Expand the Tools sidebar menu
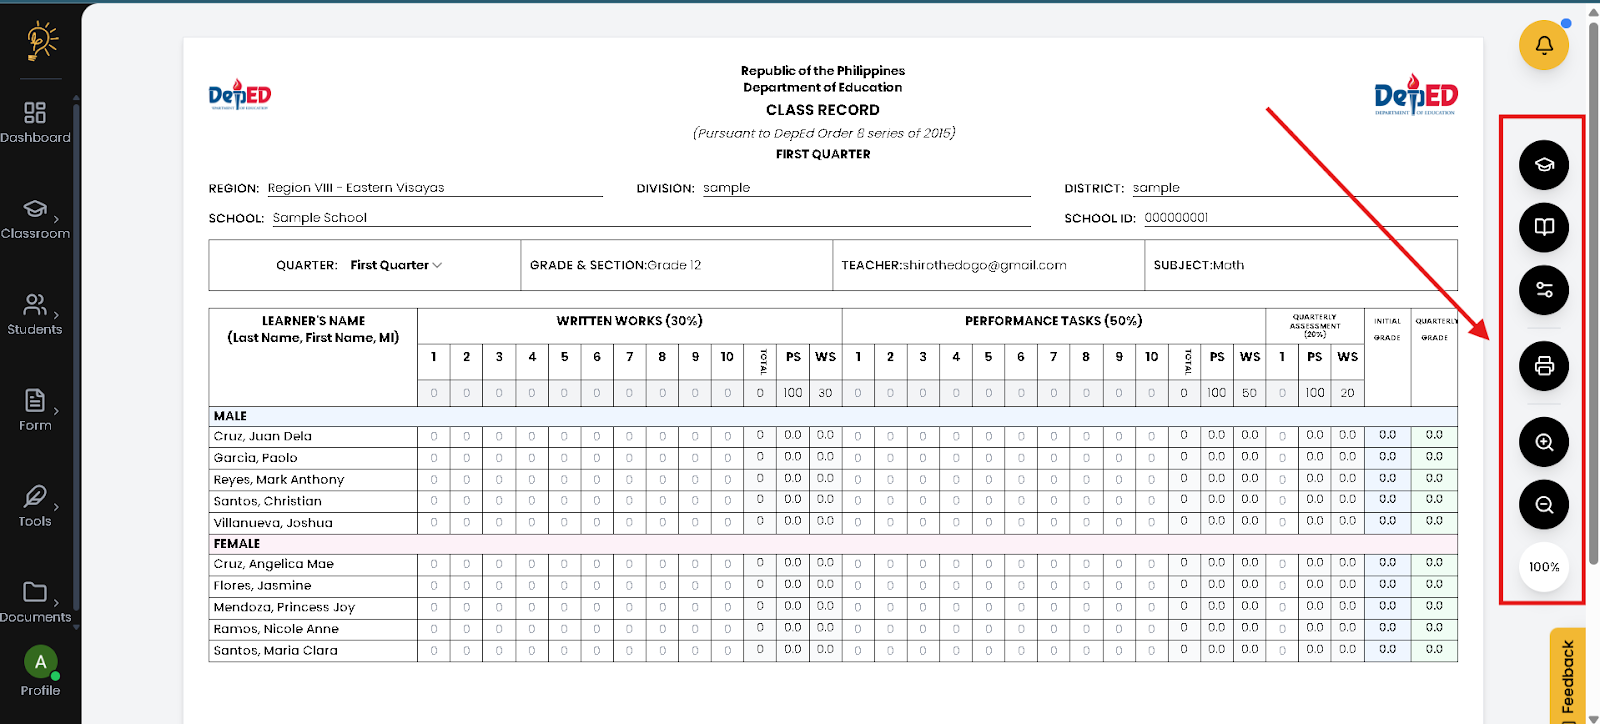The height and width of the screenshot is (724, 1600). coord(35,506)
